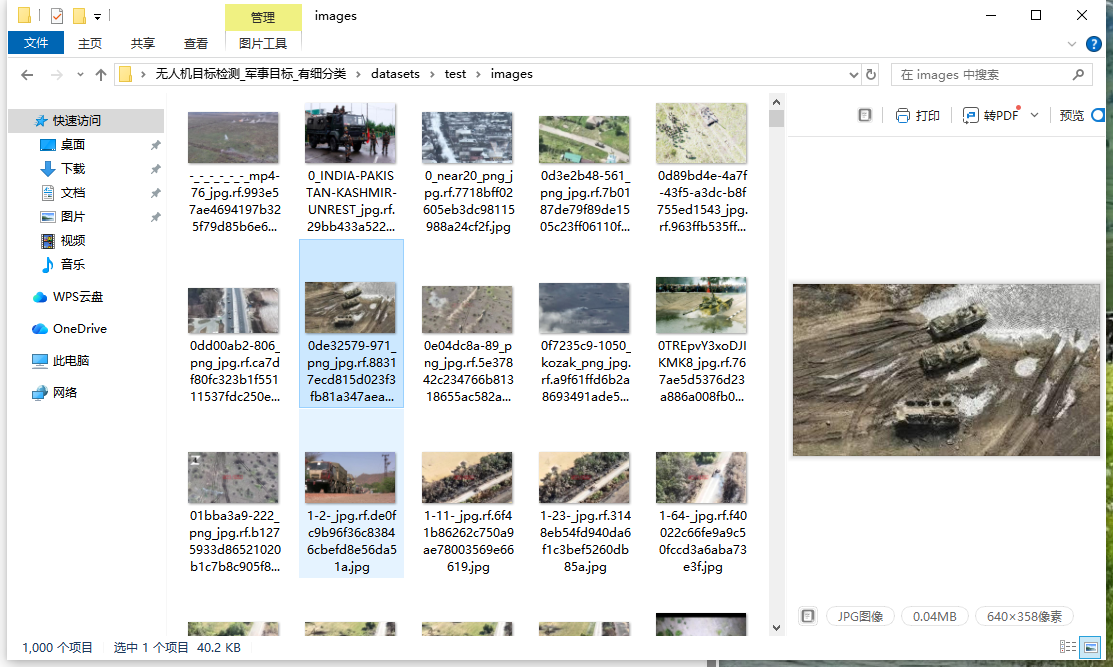Select 网络 in the sidebar

[x=64, y=392]
